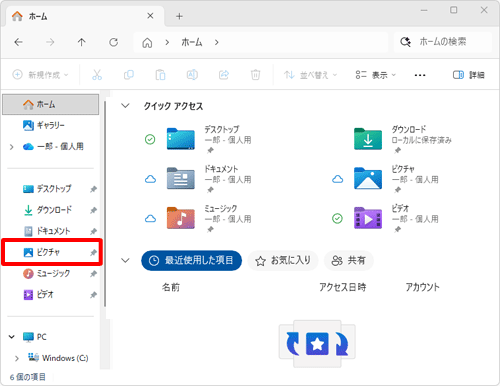500x386 pixels.
Task: Click the navigation pane vertical scrollbar
Action: tap(105, 204)
